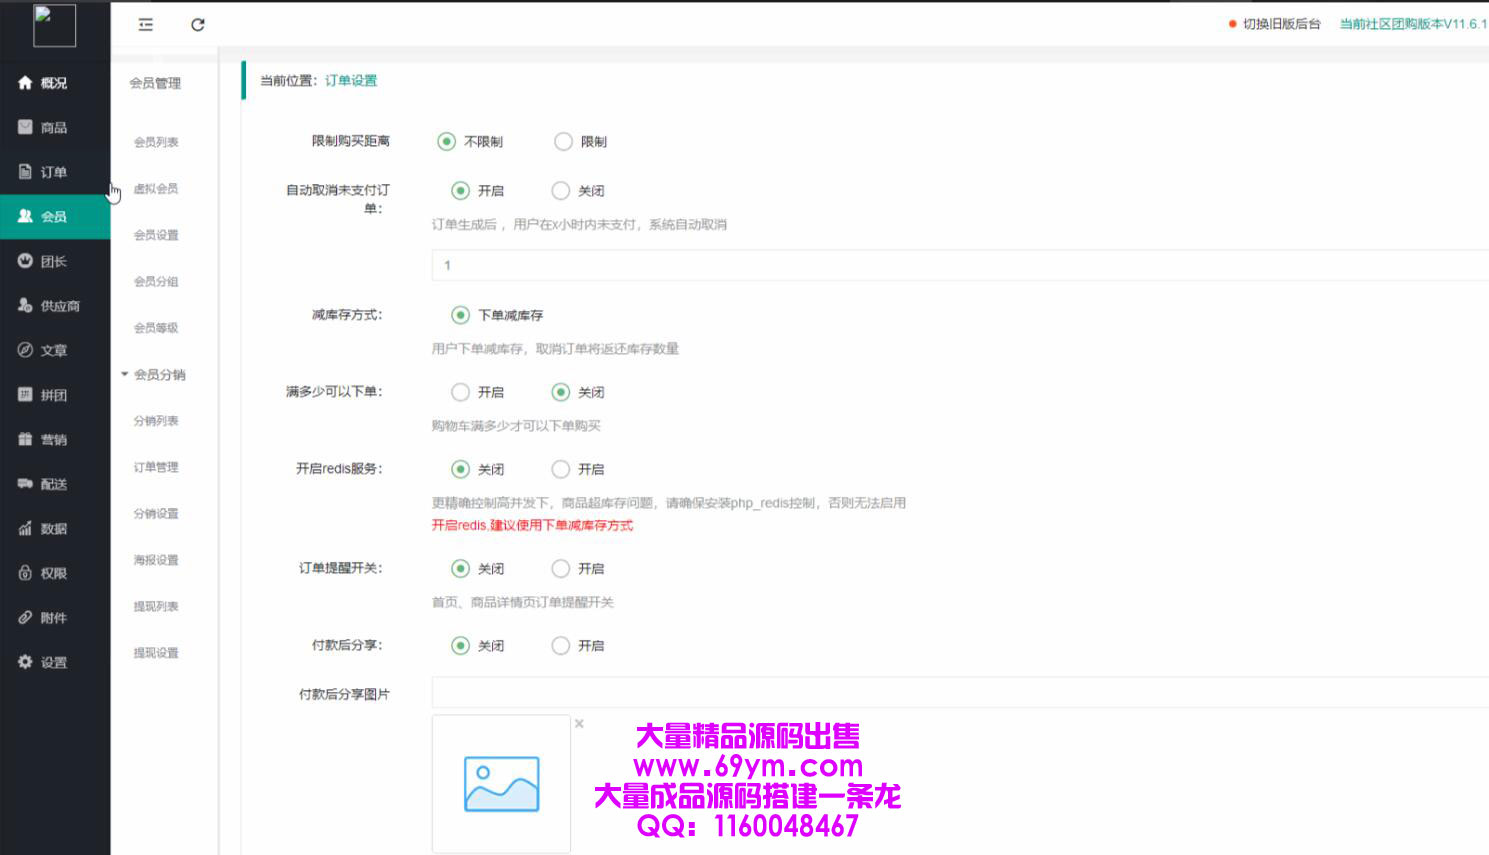The image size is (1489, 855).
Task: Open 海报设置 in the submenu
Action: point(156,560)
